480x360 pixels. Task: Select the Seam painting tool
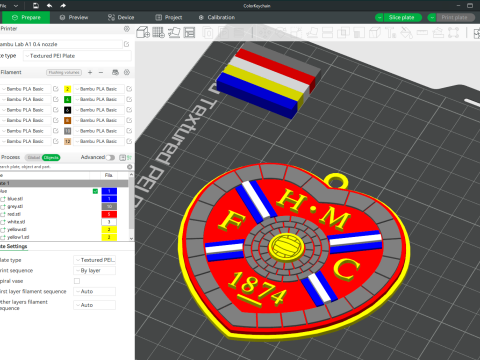pos(375,33)
